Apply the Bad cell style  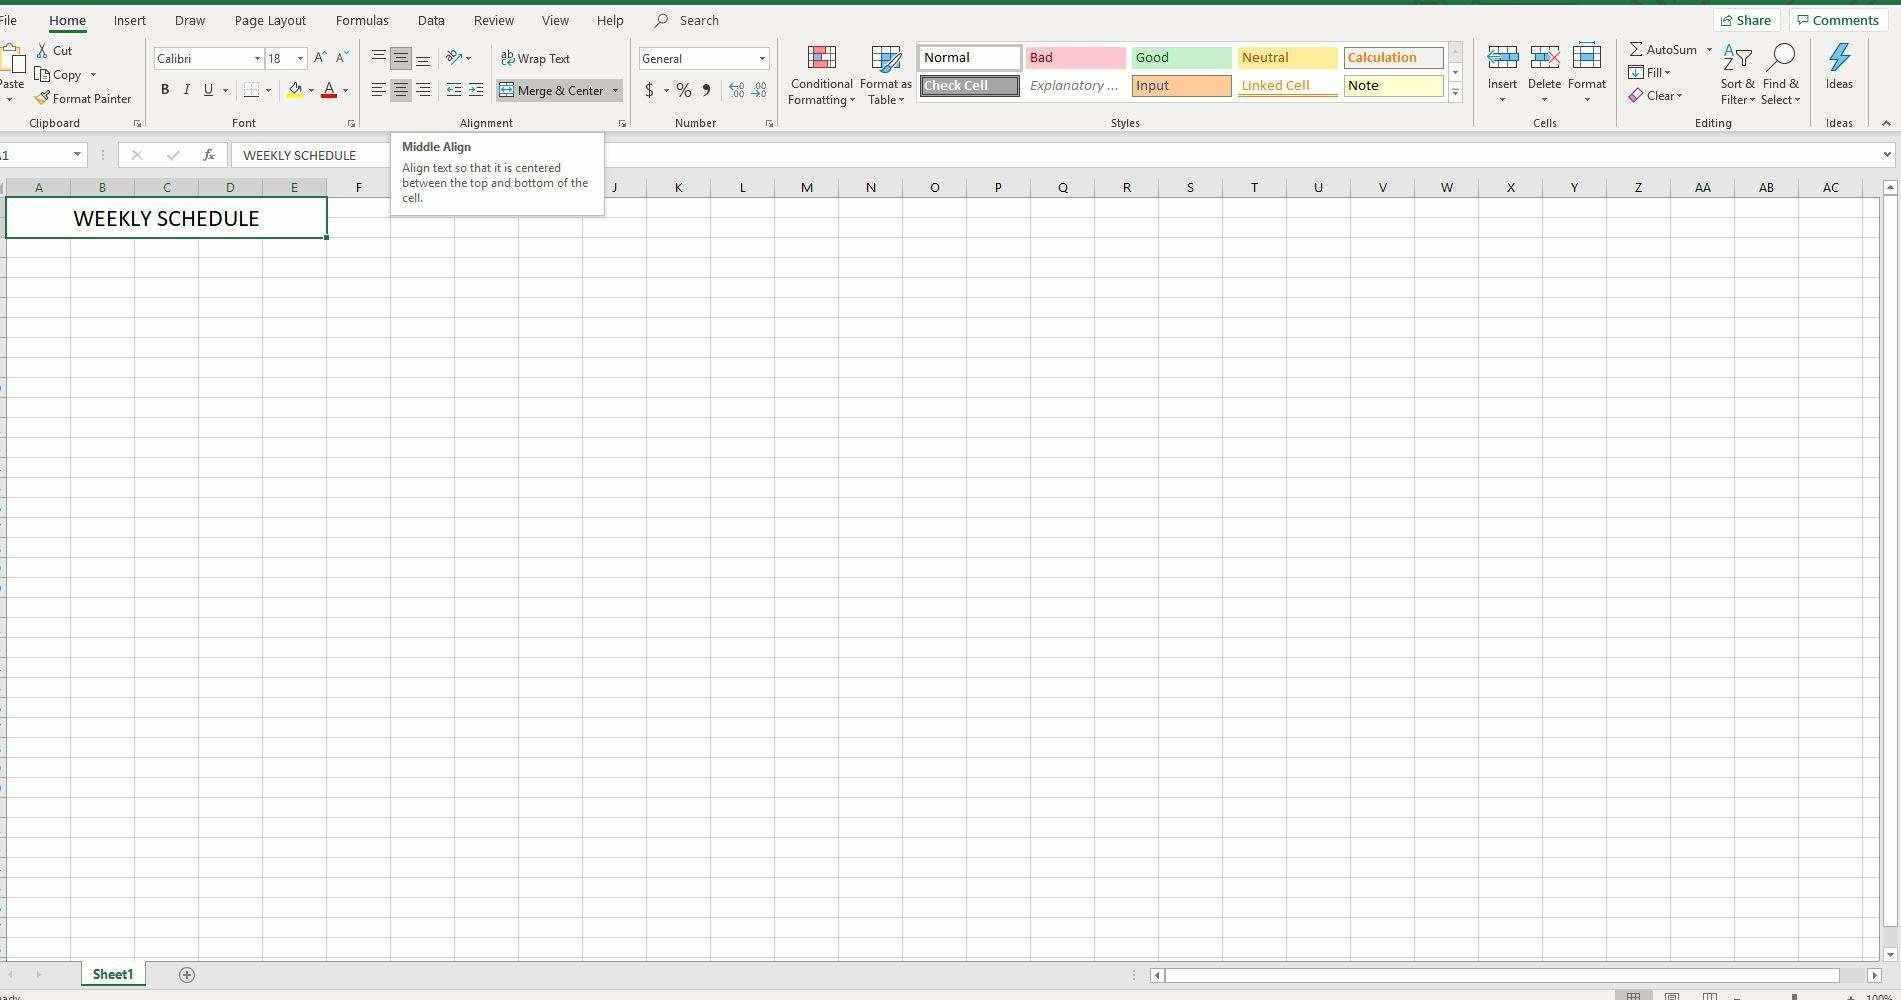coord(1075,58)
